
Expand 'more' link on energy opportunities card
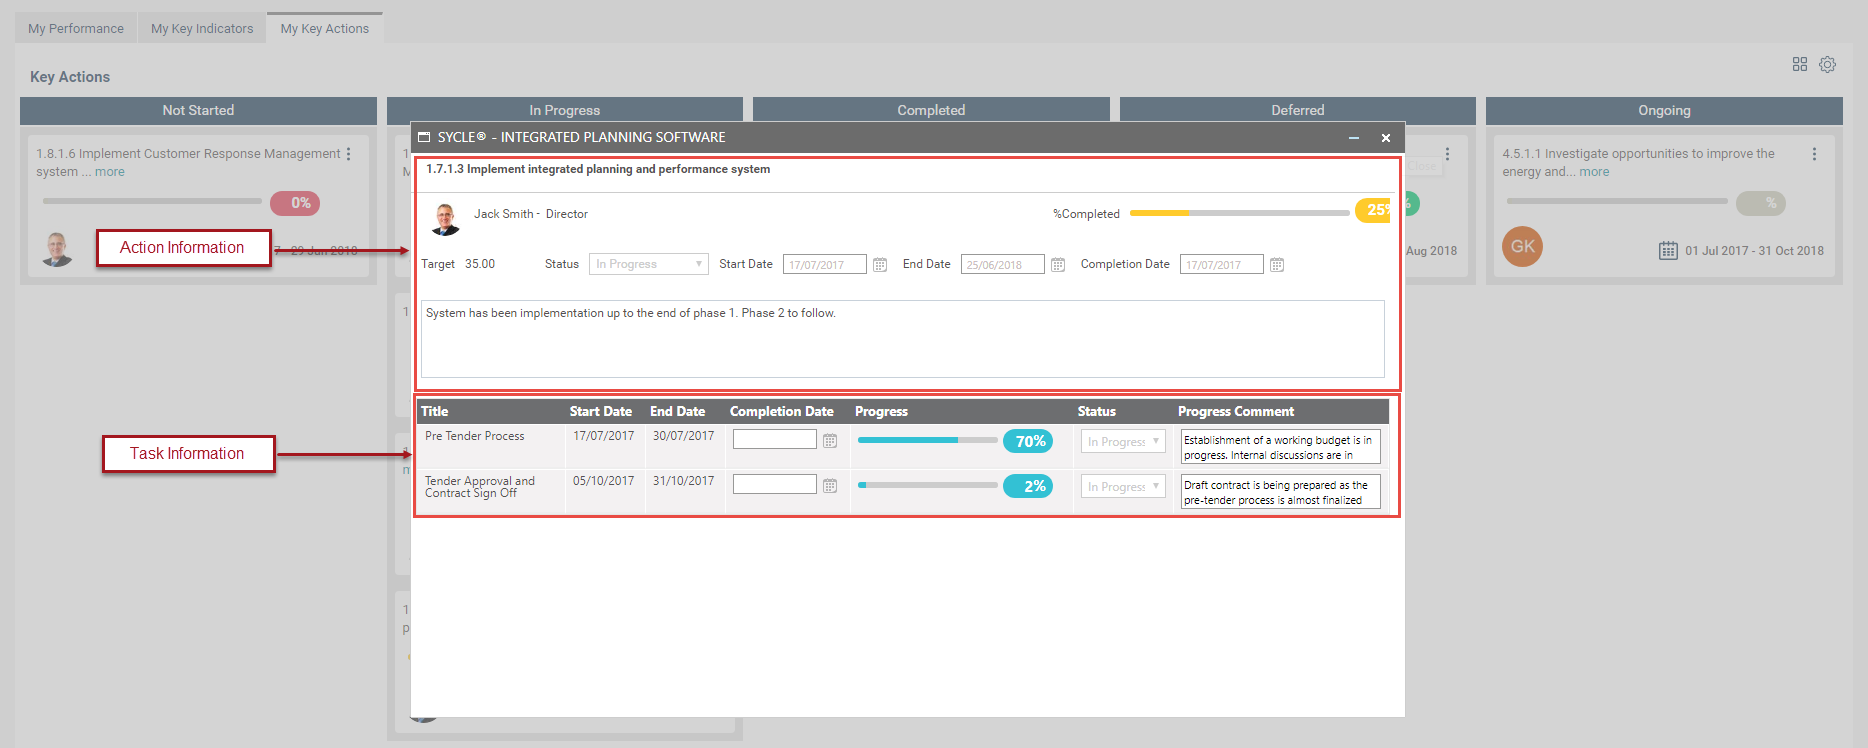pyautogui.click(x=1594, y=172)
